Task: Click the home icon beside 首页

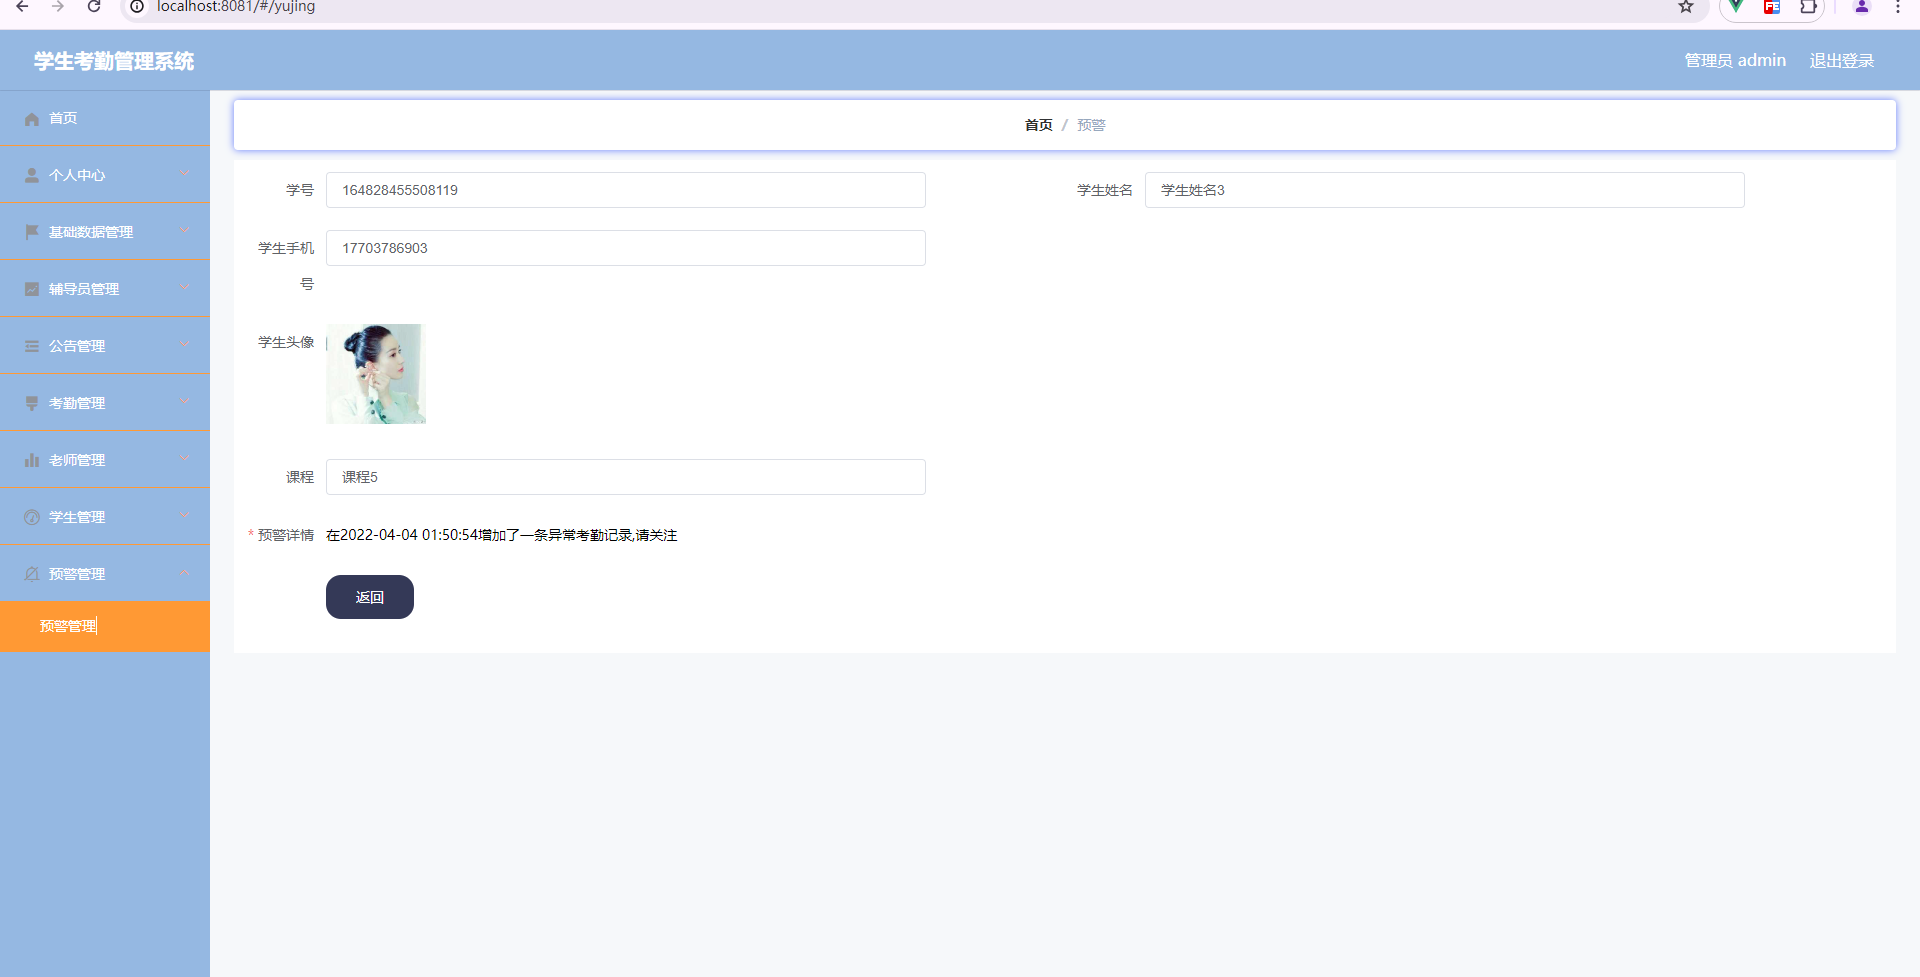Action: tap(32, 119)
